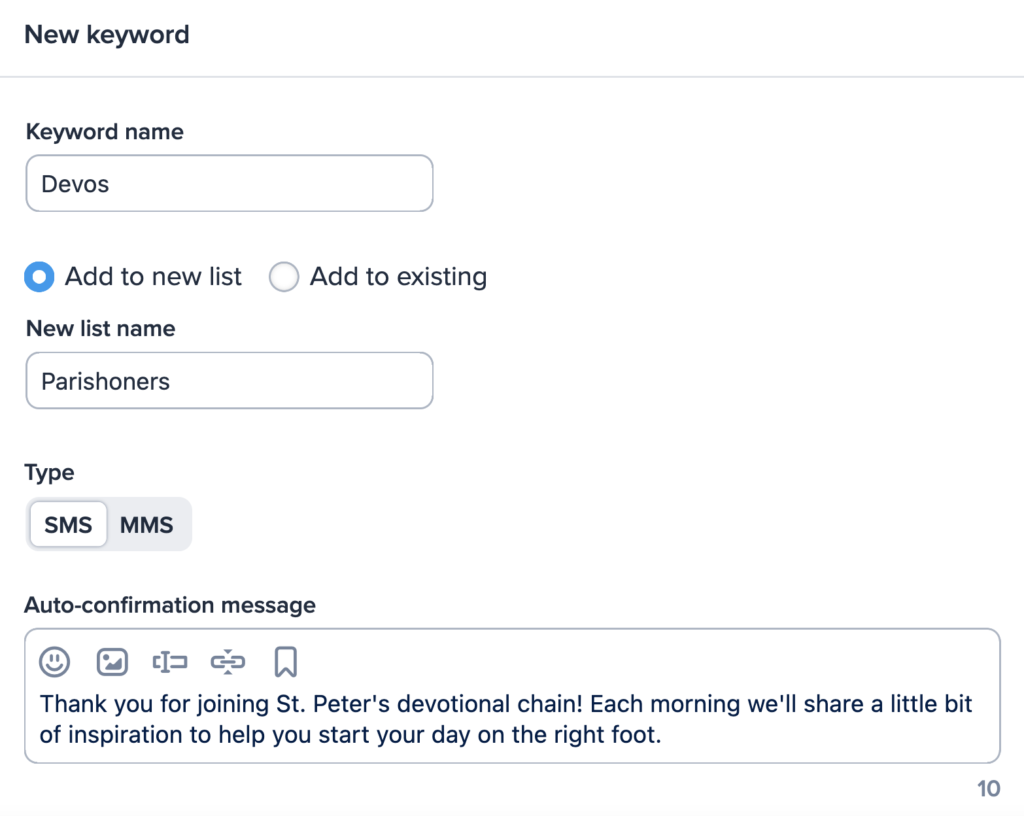Viewport: 1024px width, 816px height.
Task: Open saved templates bookmark icon
Action: 285,661
